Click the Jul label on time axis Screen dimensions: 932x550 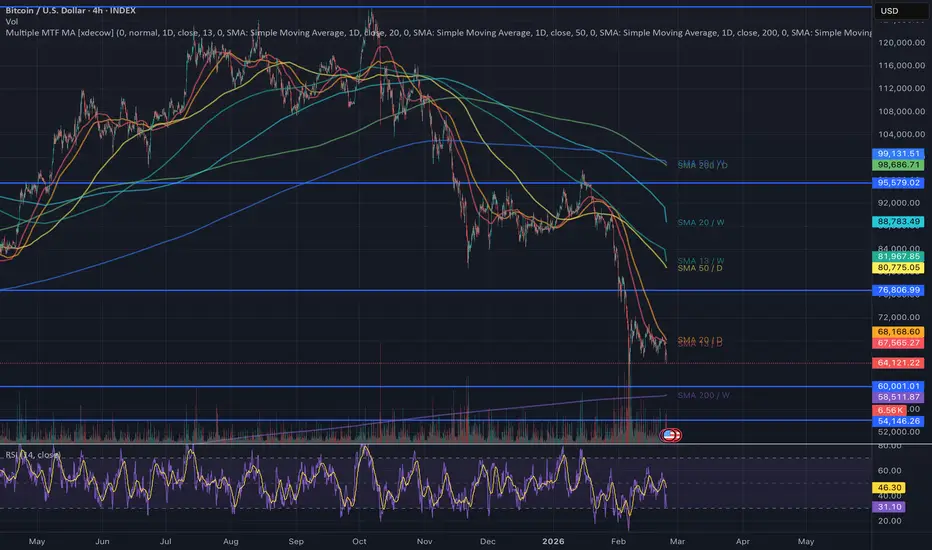(166, 541)
